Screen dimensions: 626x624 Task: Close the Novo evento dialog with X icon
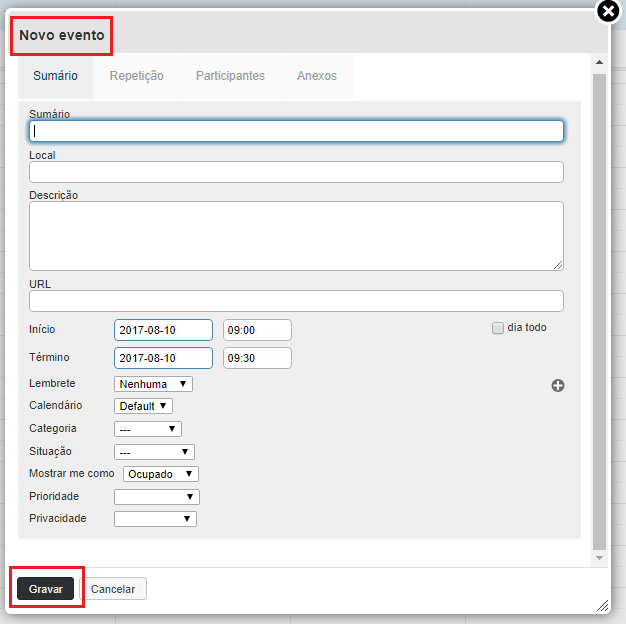click(x=608, y=12)
